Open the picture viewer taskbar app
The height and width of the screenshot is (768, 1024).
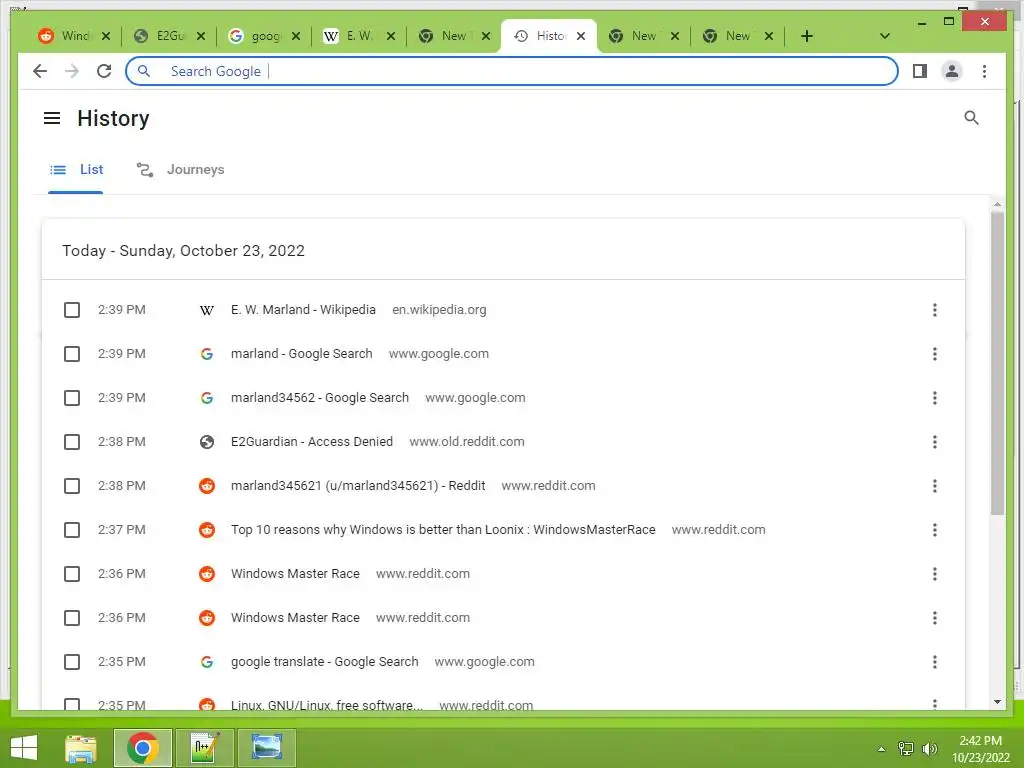(266, 748)
